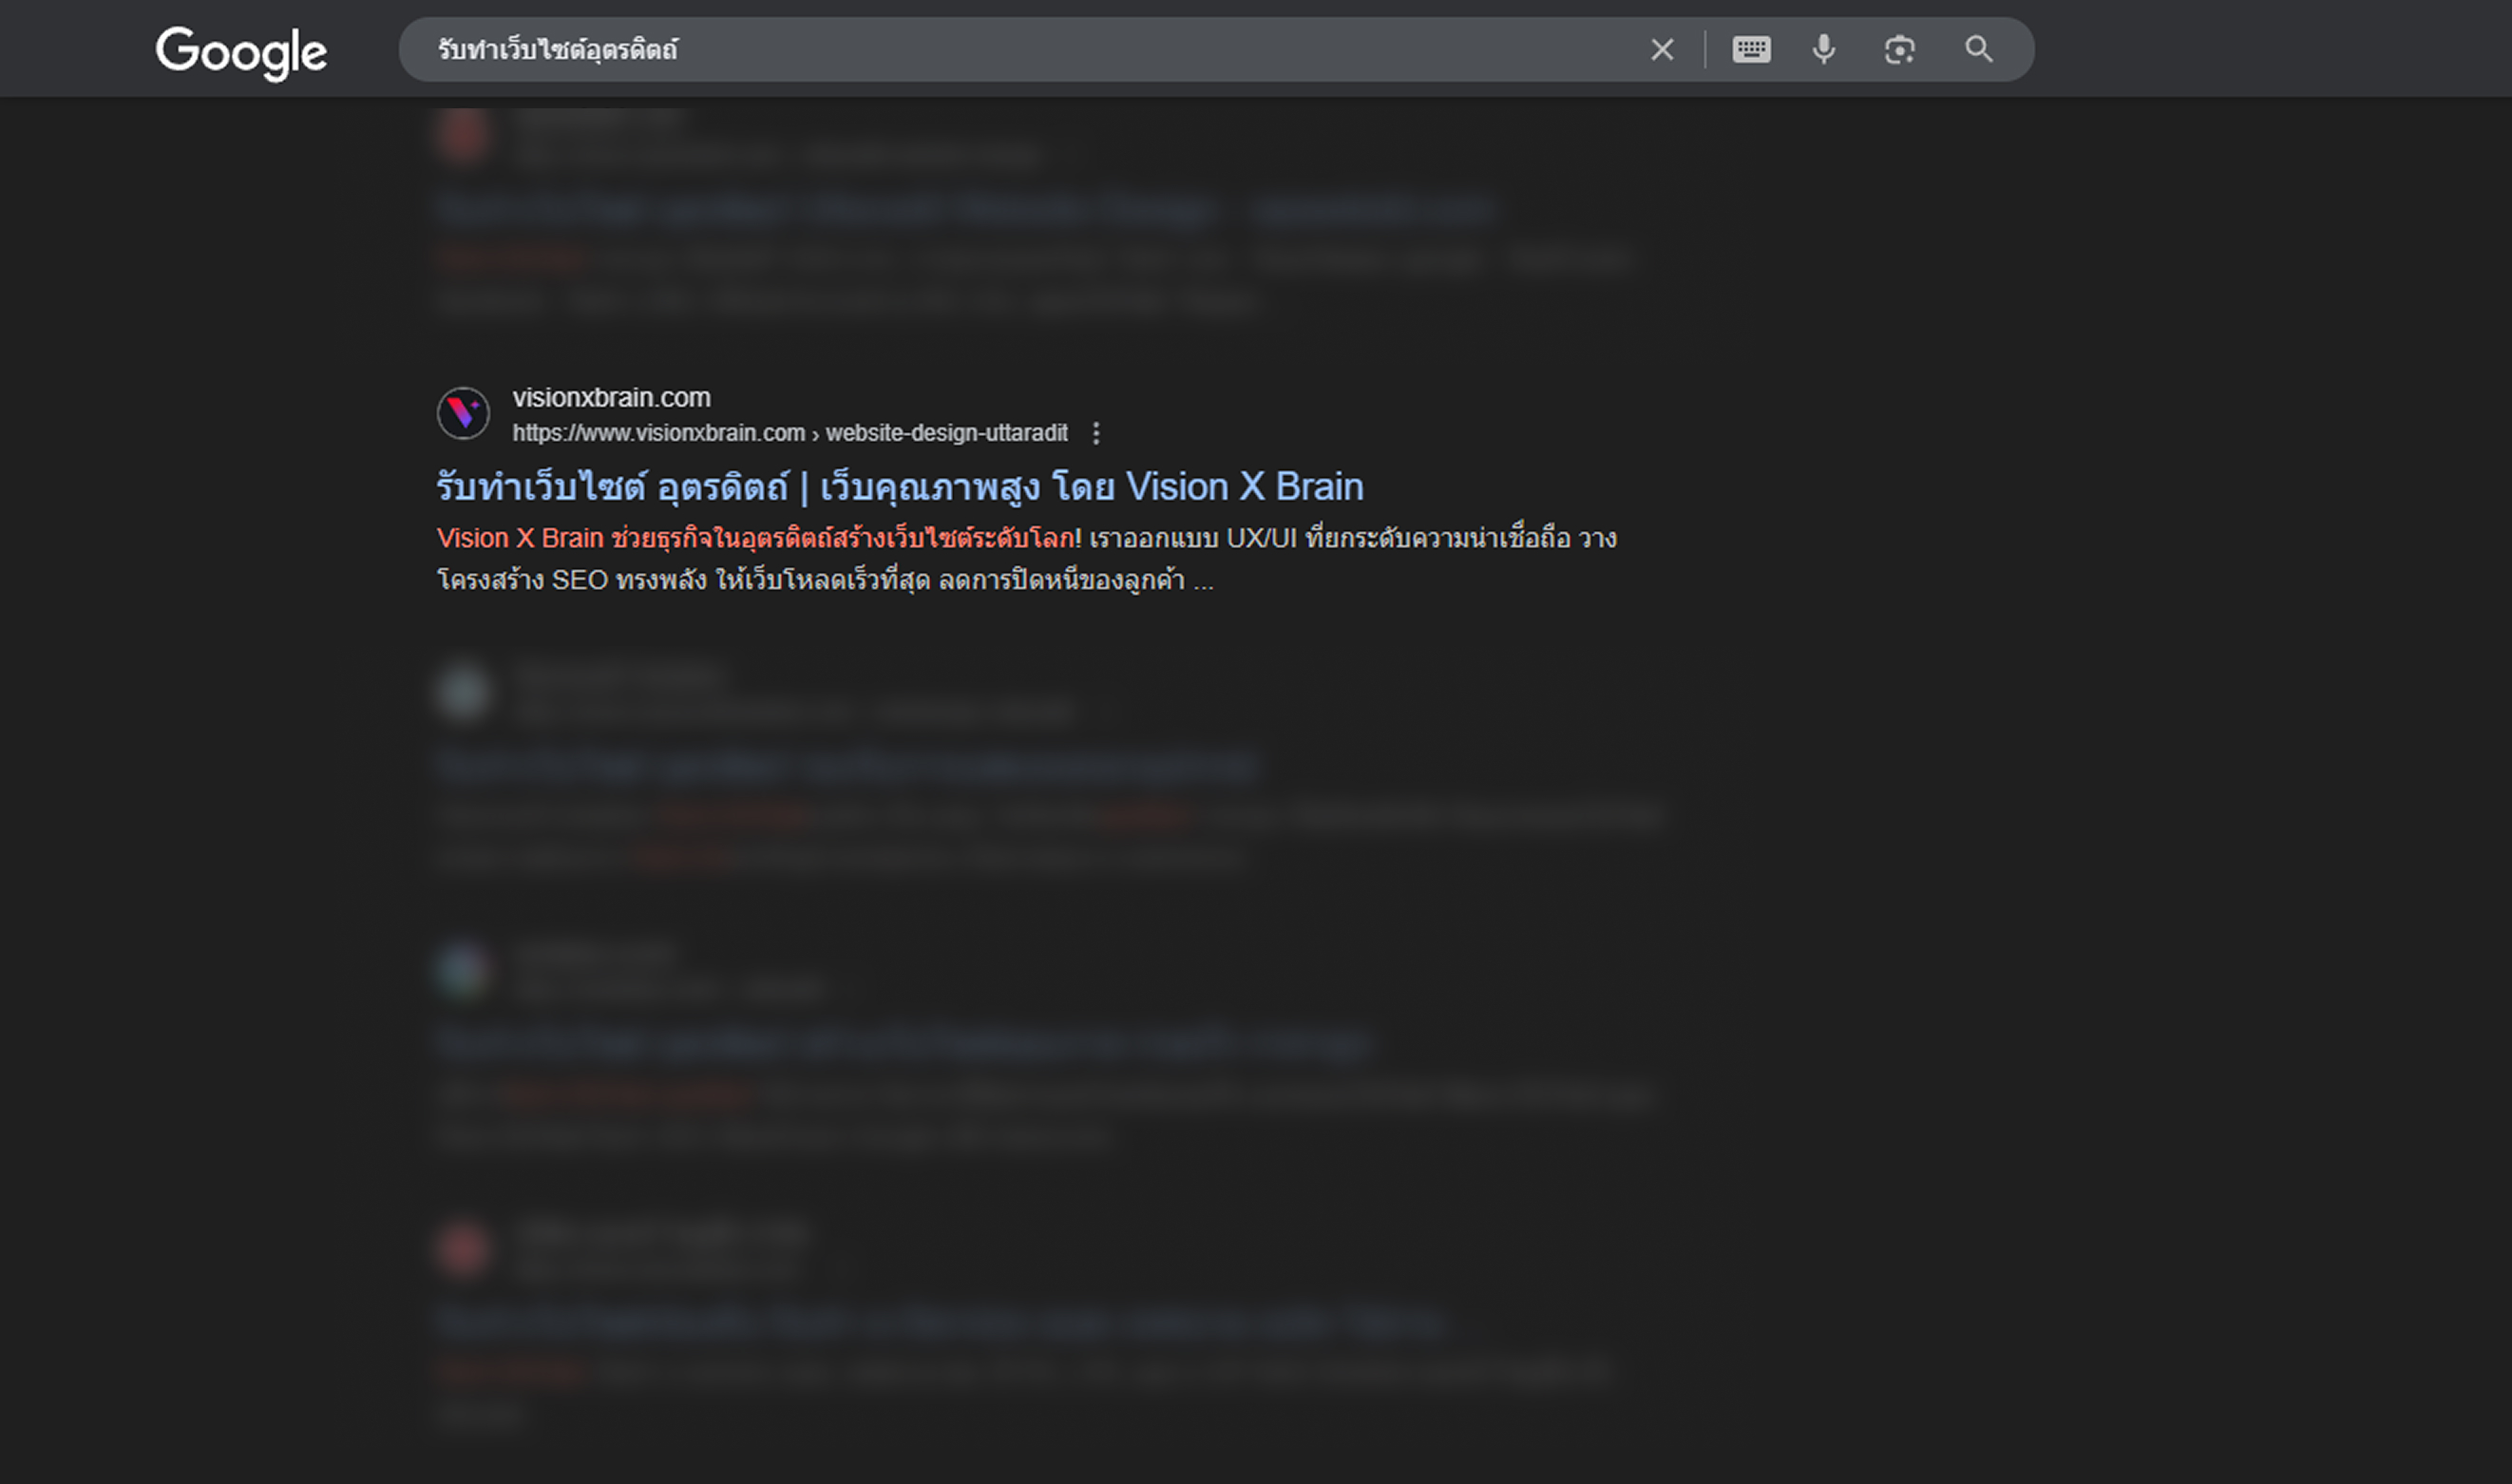Start voice search with microphone icon
This screenshot has height=1484, width=2512.
(1824, 49)
